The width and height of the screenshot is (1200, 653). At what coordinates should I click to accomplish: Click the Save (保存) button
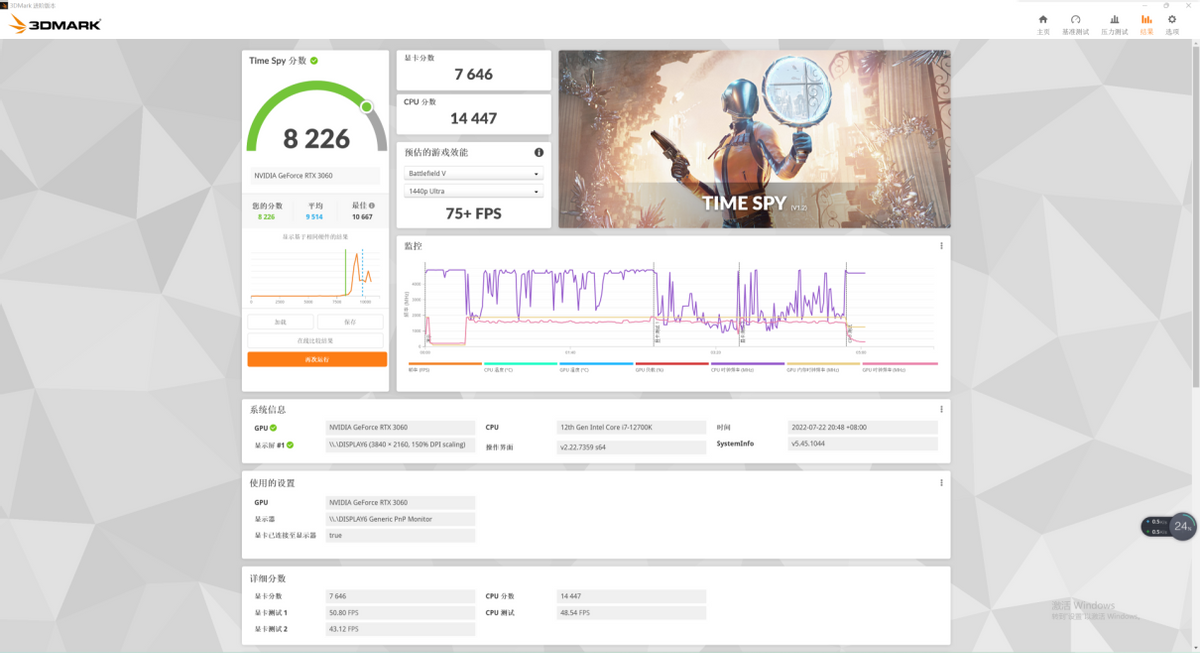click(350, 322)
